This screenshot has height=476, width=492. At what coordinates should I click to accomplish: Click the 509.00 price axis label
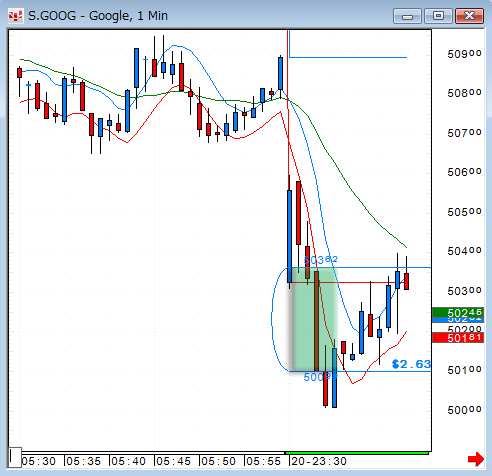point(464,54)
